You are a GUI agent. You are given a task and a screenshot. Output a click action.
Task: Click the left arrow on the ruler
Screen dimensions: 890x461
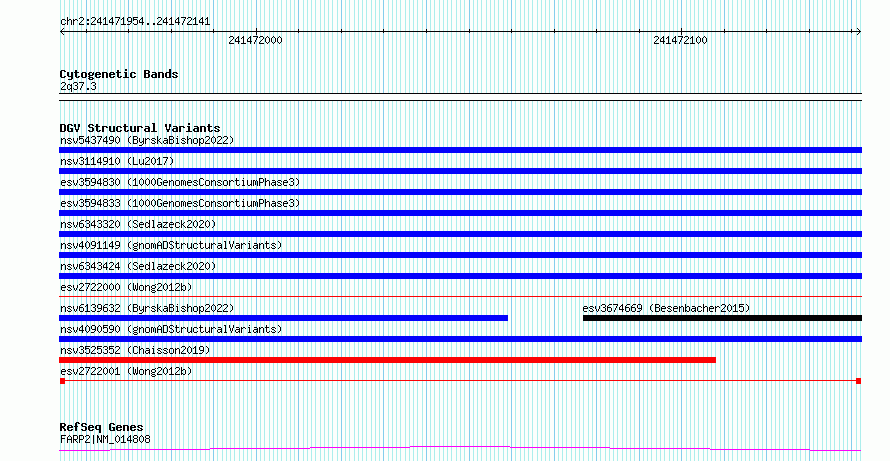pyautogui.click(x=62, y=32)
